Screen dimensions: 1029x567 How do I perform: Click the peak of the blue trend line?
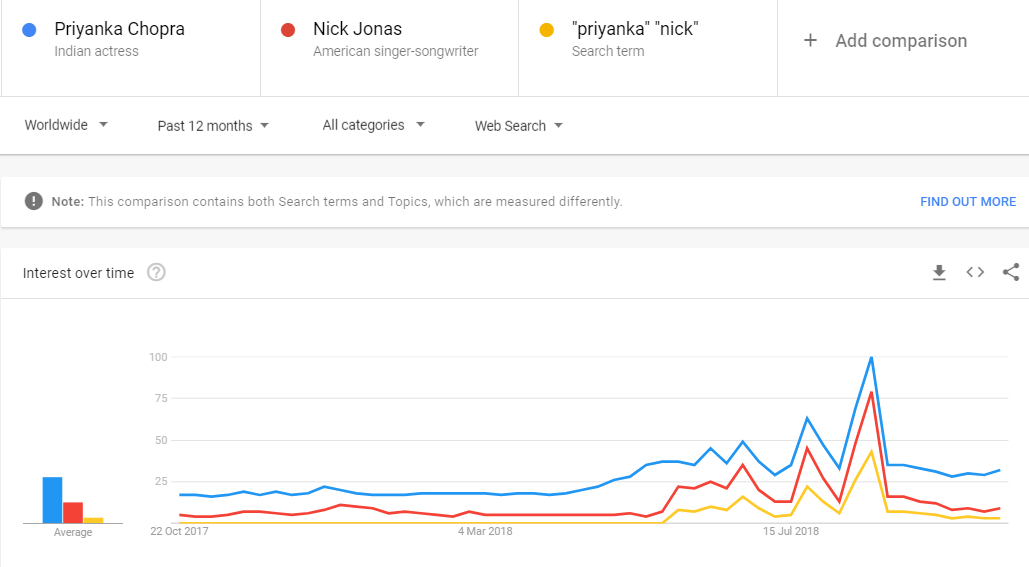click(x=871, y=358)
